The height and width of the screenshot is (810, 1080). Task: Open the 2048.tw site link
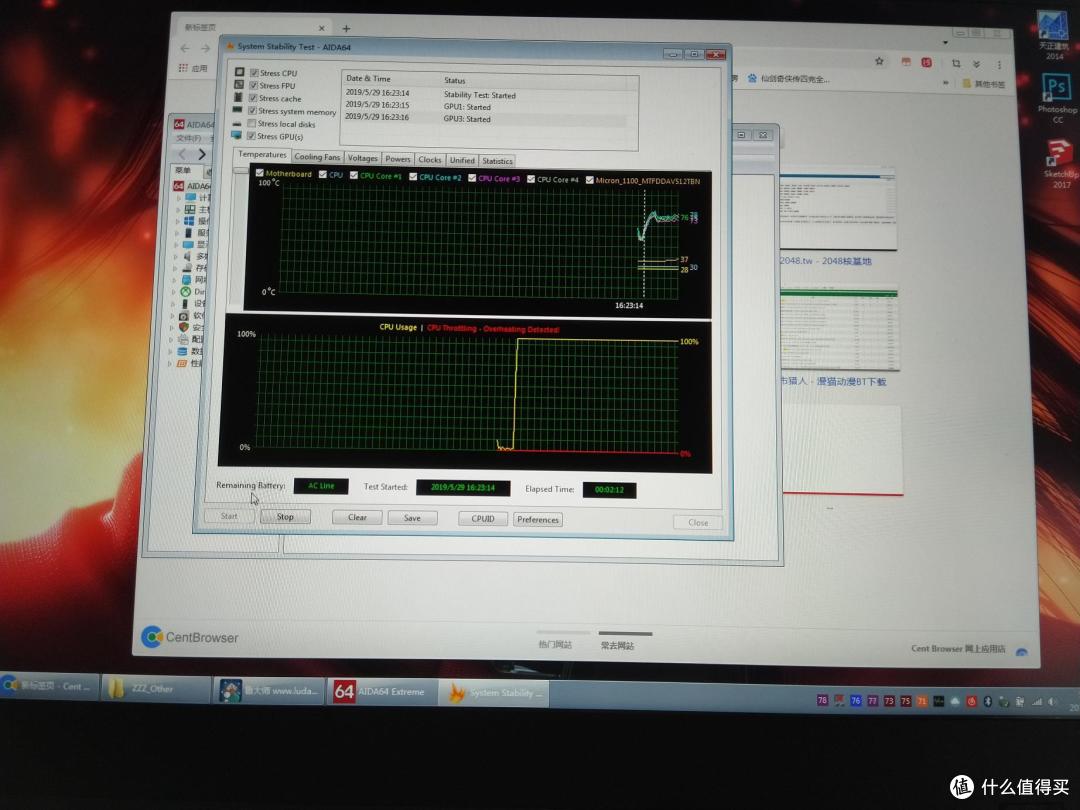[826, 261]
